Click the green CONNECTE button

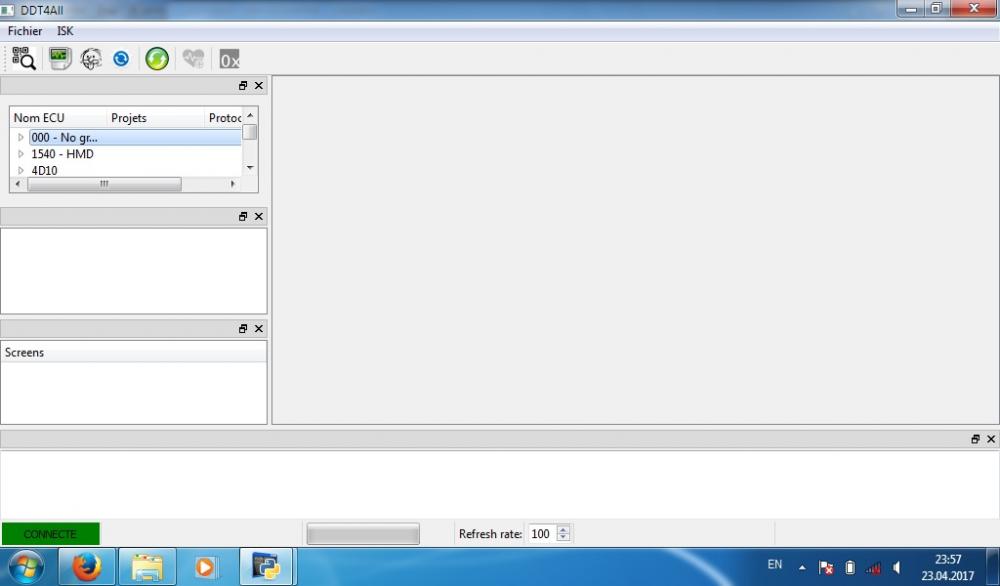50,534
